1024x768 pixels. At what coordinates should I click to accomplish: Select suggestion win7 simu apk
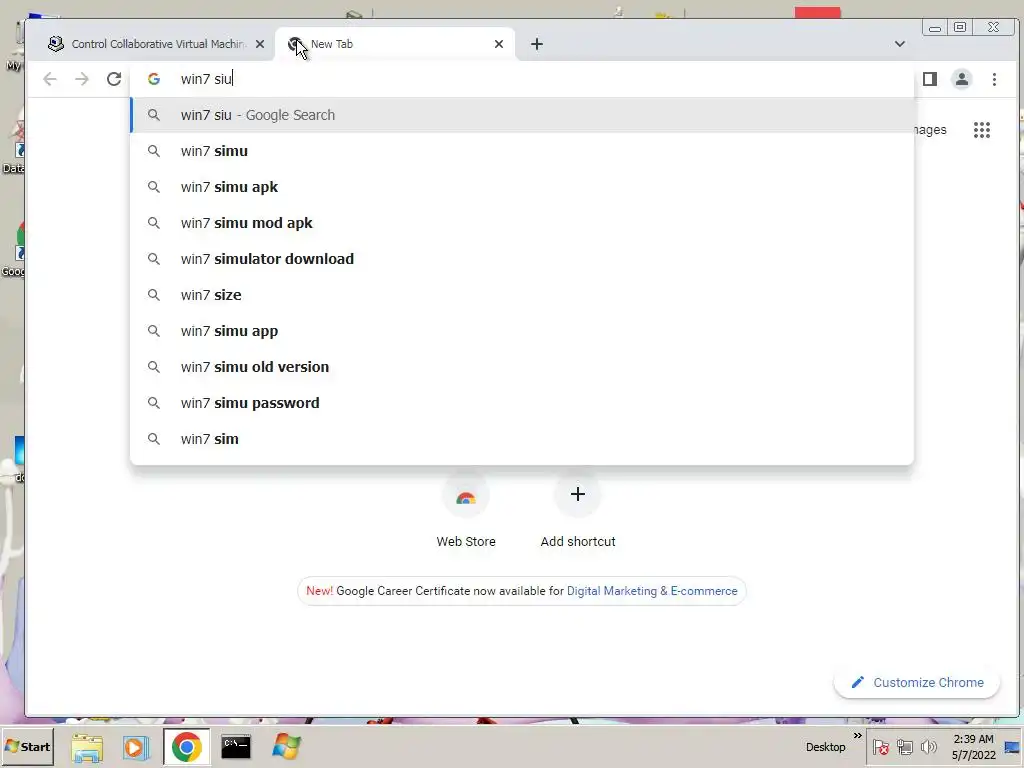[522, 187]
